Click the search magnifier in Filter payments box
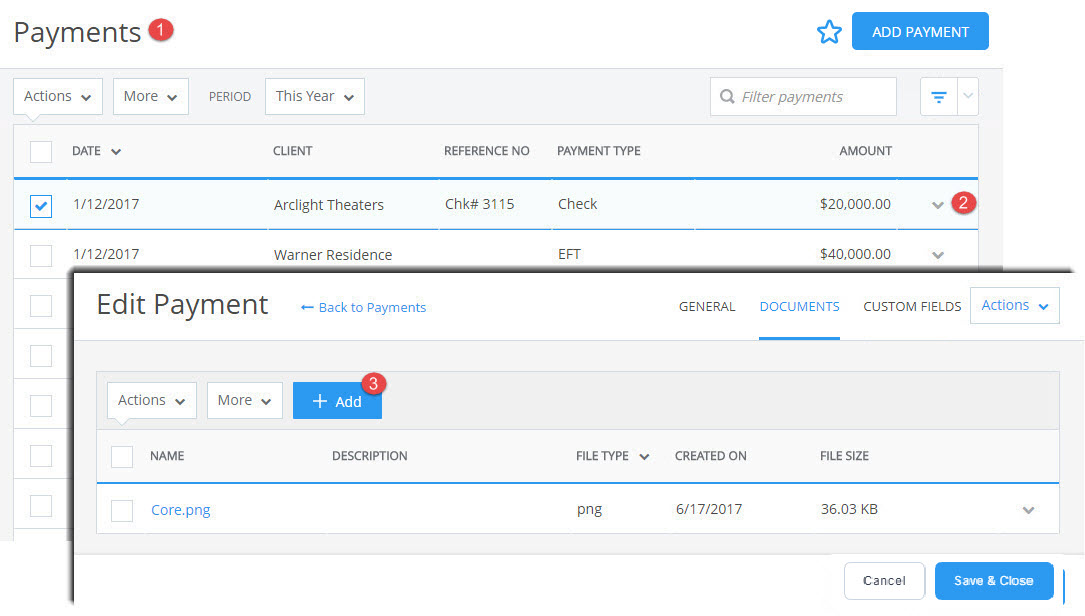 (x=727, y=96)
